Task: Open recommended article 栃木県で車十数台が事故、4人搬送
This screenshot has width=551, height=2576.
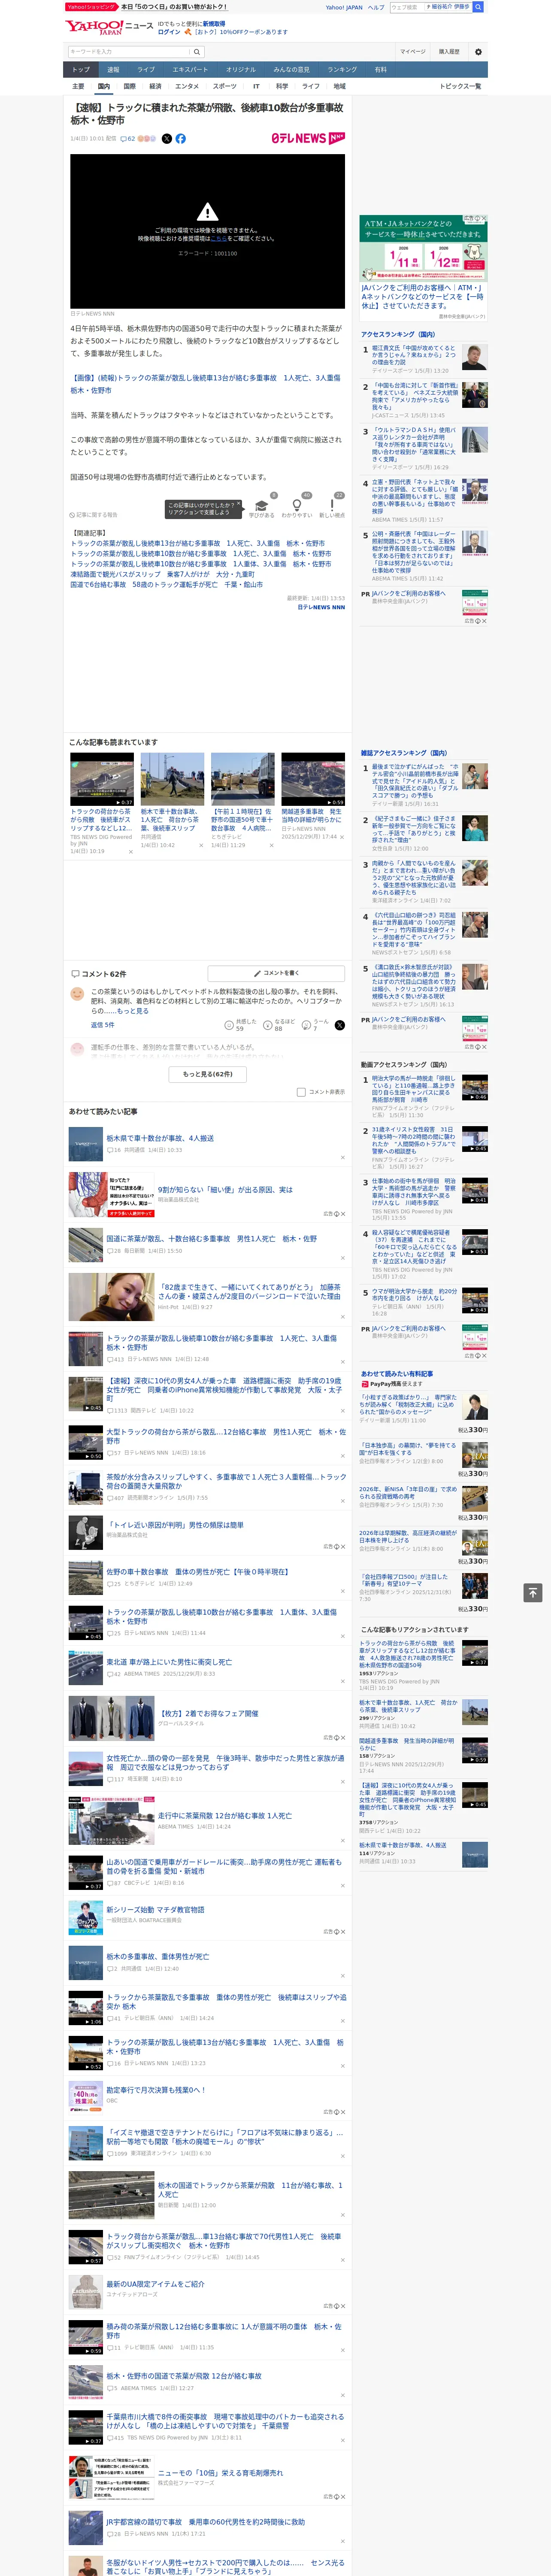Action: click(160, 1138)
